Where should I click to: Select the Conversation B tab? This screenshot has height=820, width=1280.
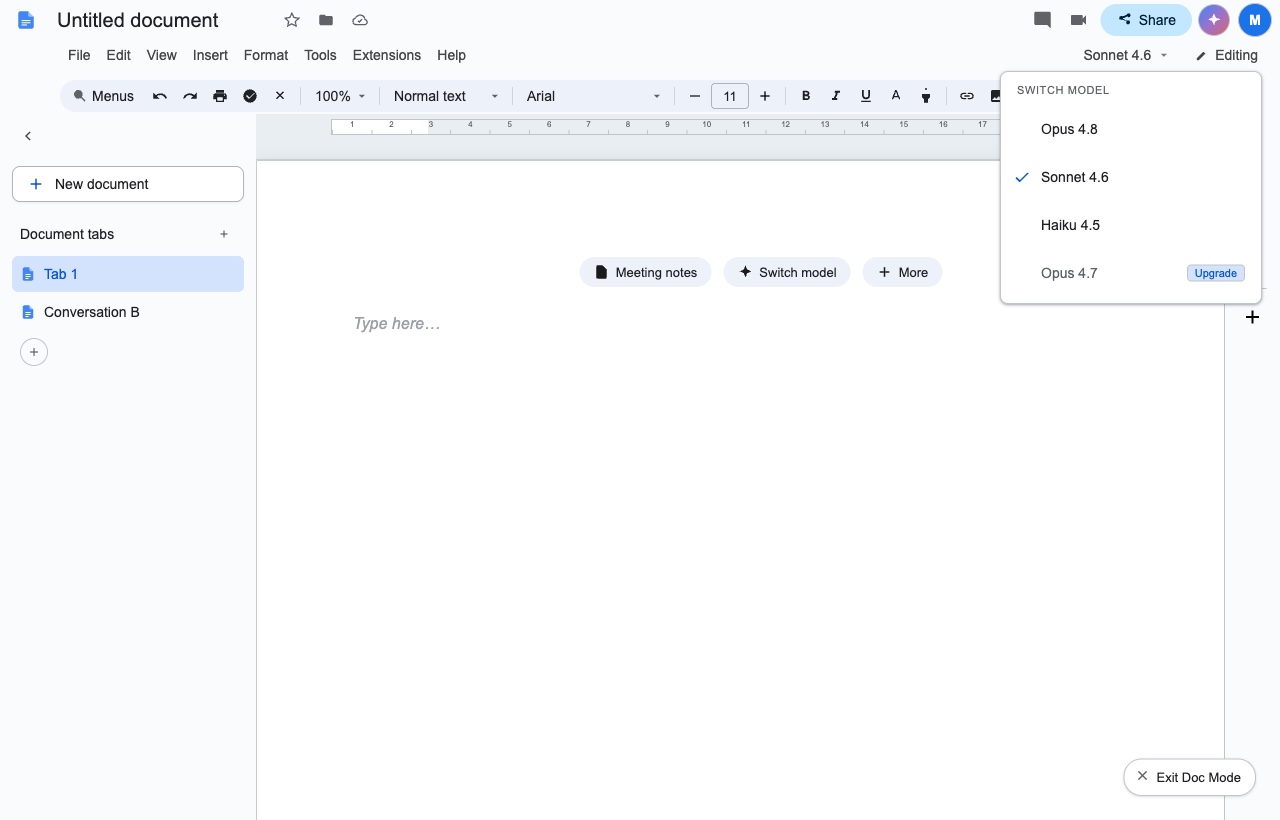click(128, 312)
